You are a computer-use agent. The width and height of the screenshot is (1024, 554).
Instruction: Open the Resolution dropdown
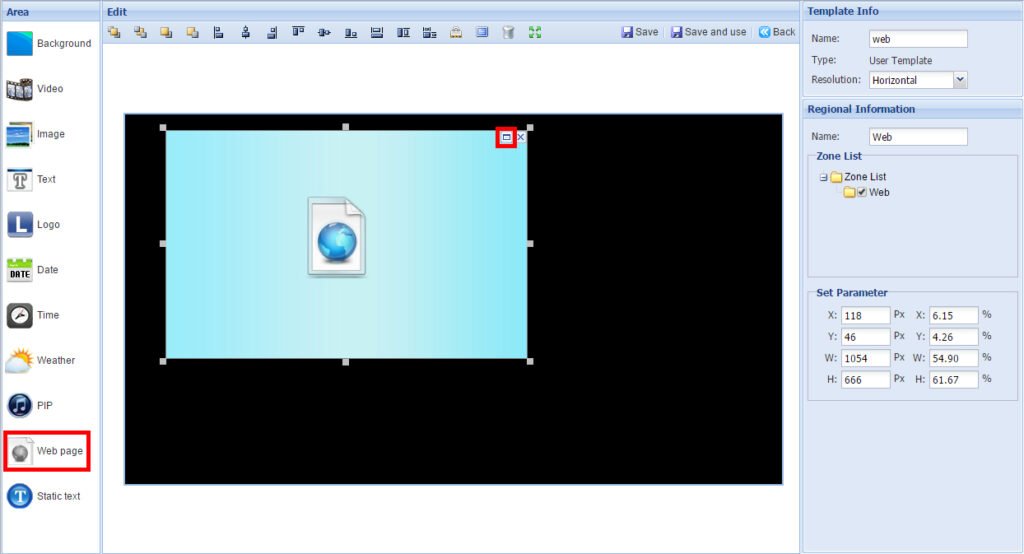960,80
